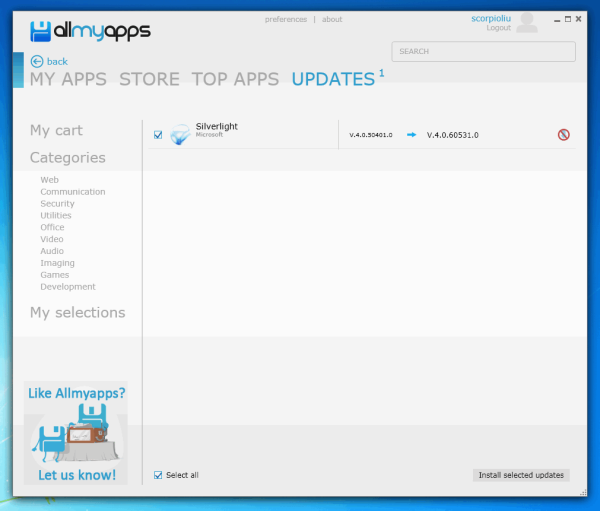The height and width of the screenshot is (511, 600).
Task: Click Logout
Action: 499,28
